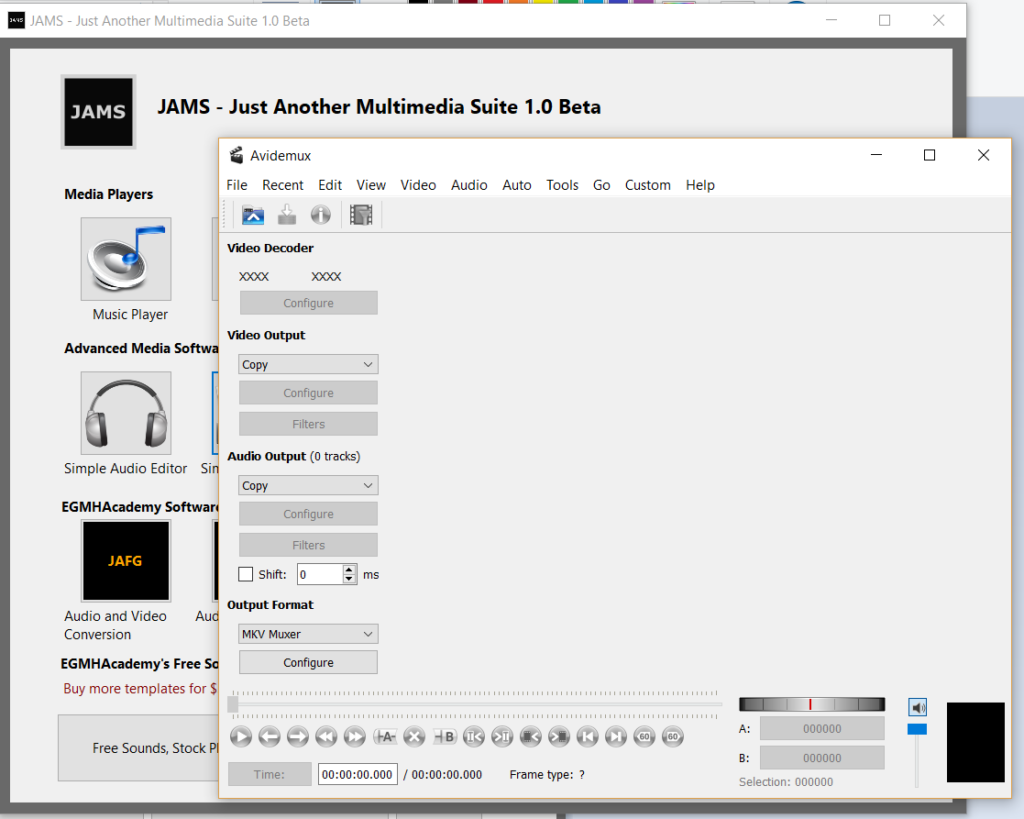The image size is (1024, 819).
Task: Open the Auto menu
Action: 517,185
